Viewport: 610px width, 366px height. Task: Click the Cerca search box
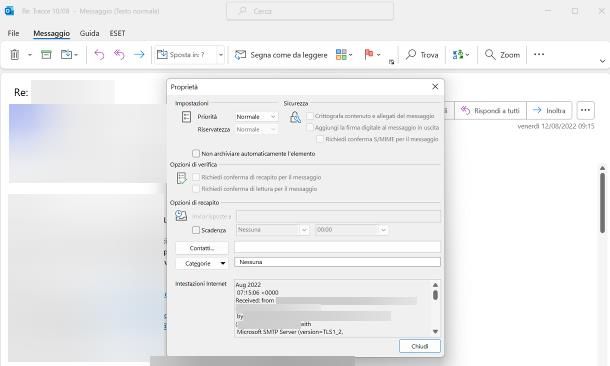point(310,11)
